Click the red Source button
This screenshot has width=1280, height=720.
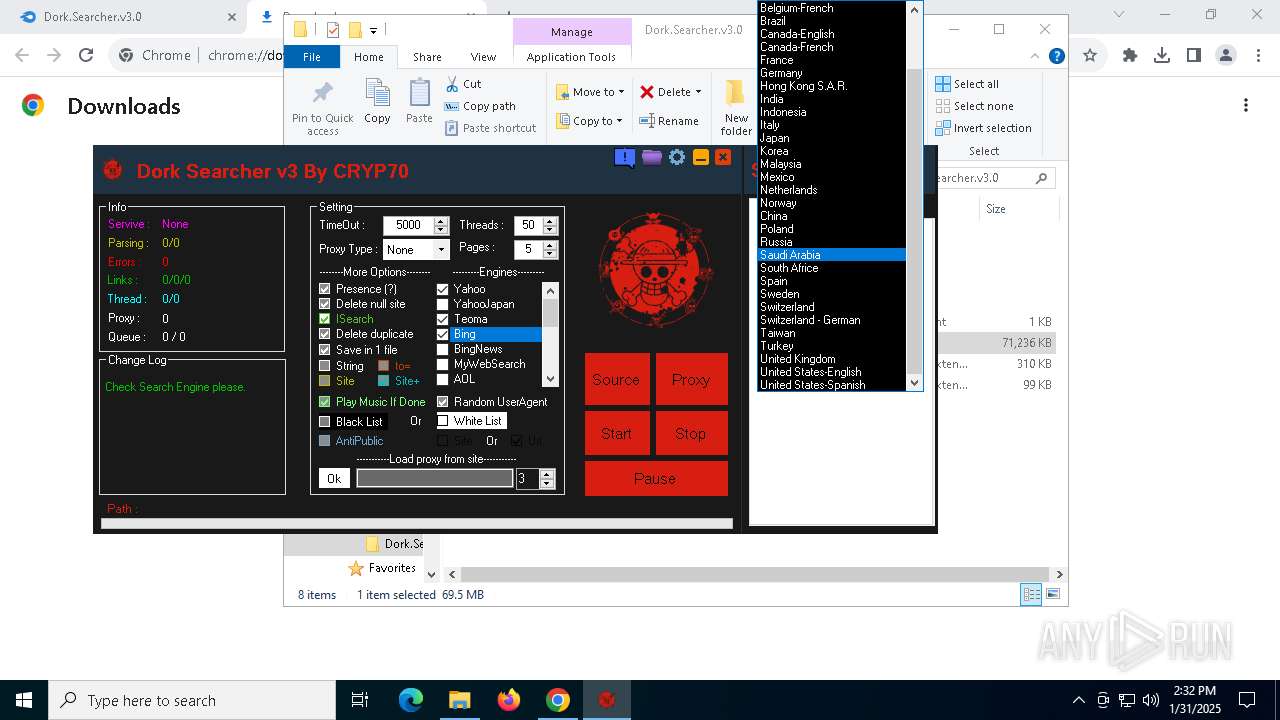[x=616, y=380]
